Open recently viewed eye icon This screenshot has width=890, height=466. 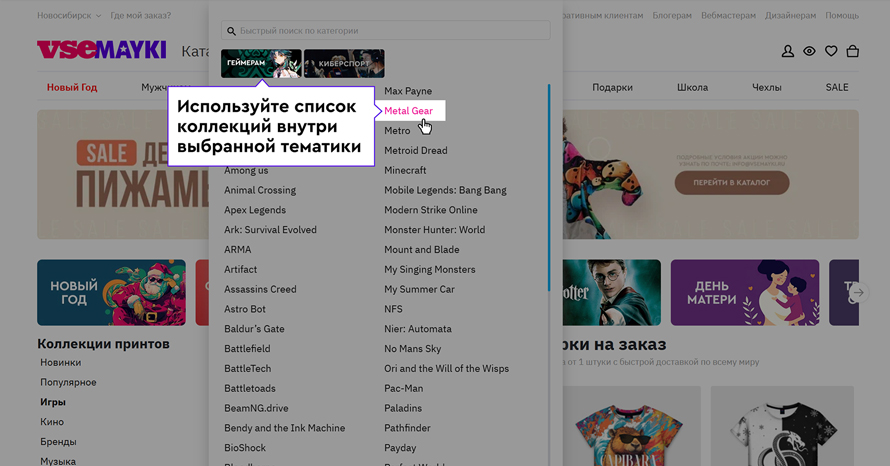pos(809,51)
